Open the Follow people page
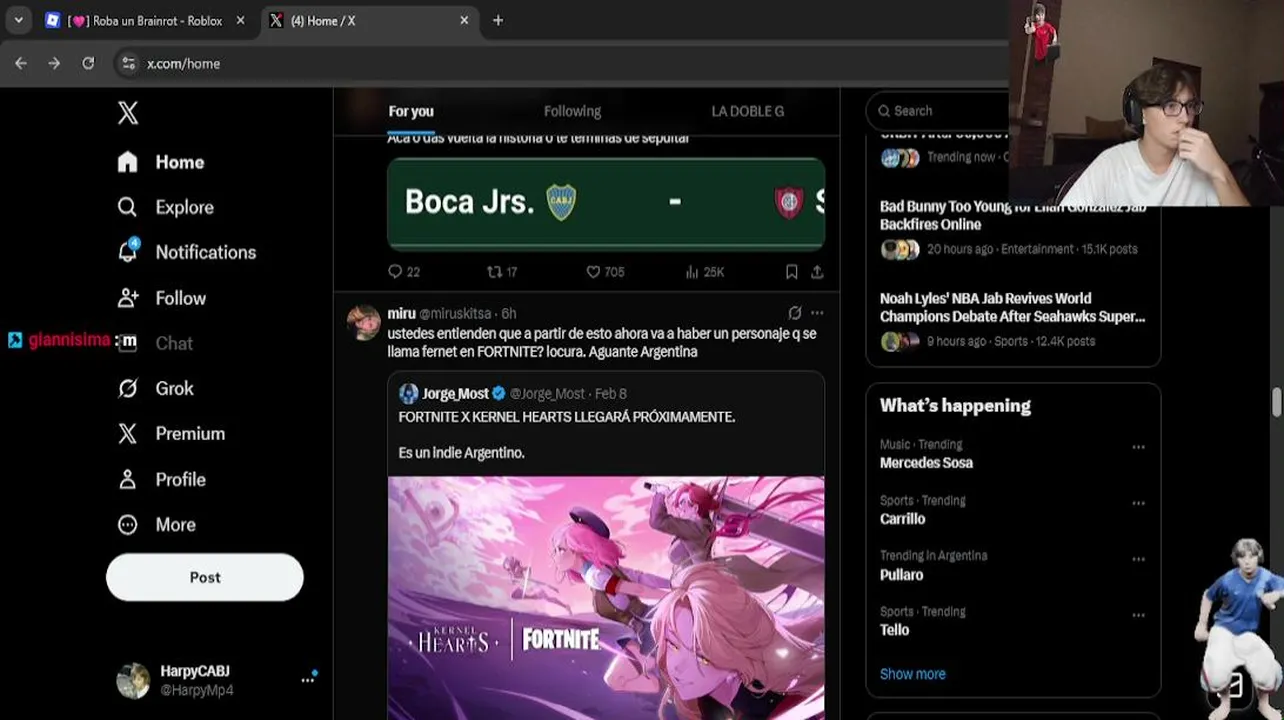The width and height of the screenshot is (1284, 720). coord(161,298)
